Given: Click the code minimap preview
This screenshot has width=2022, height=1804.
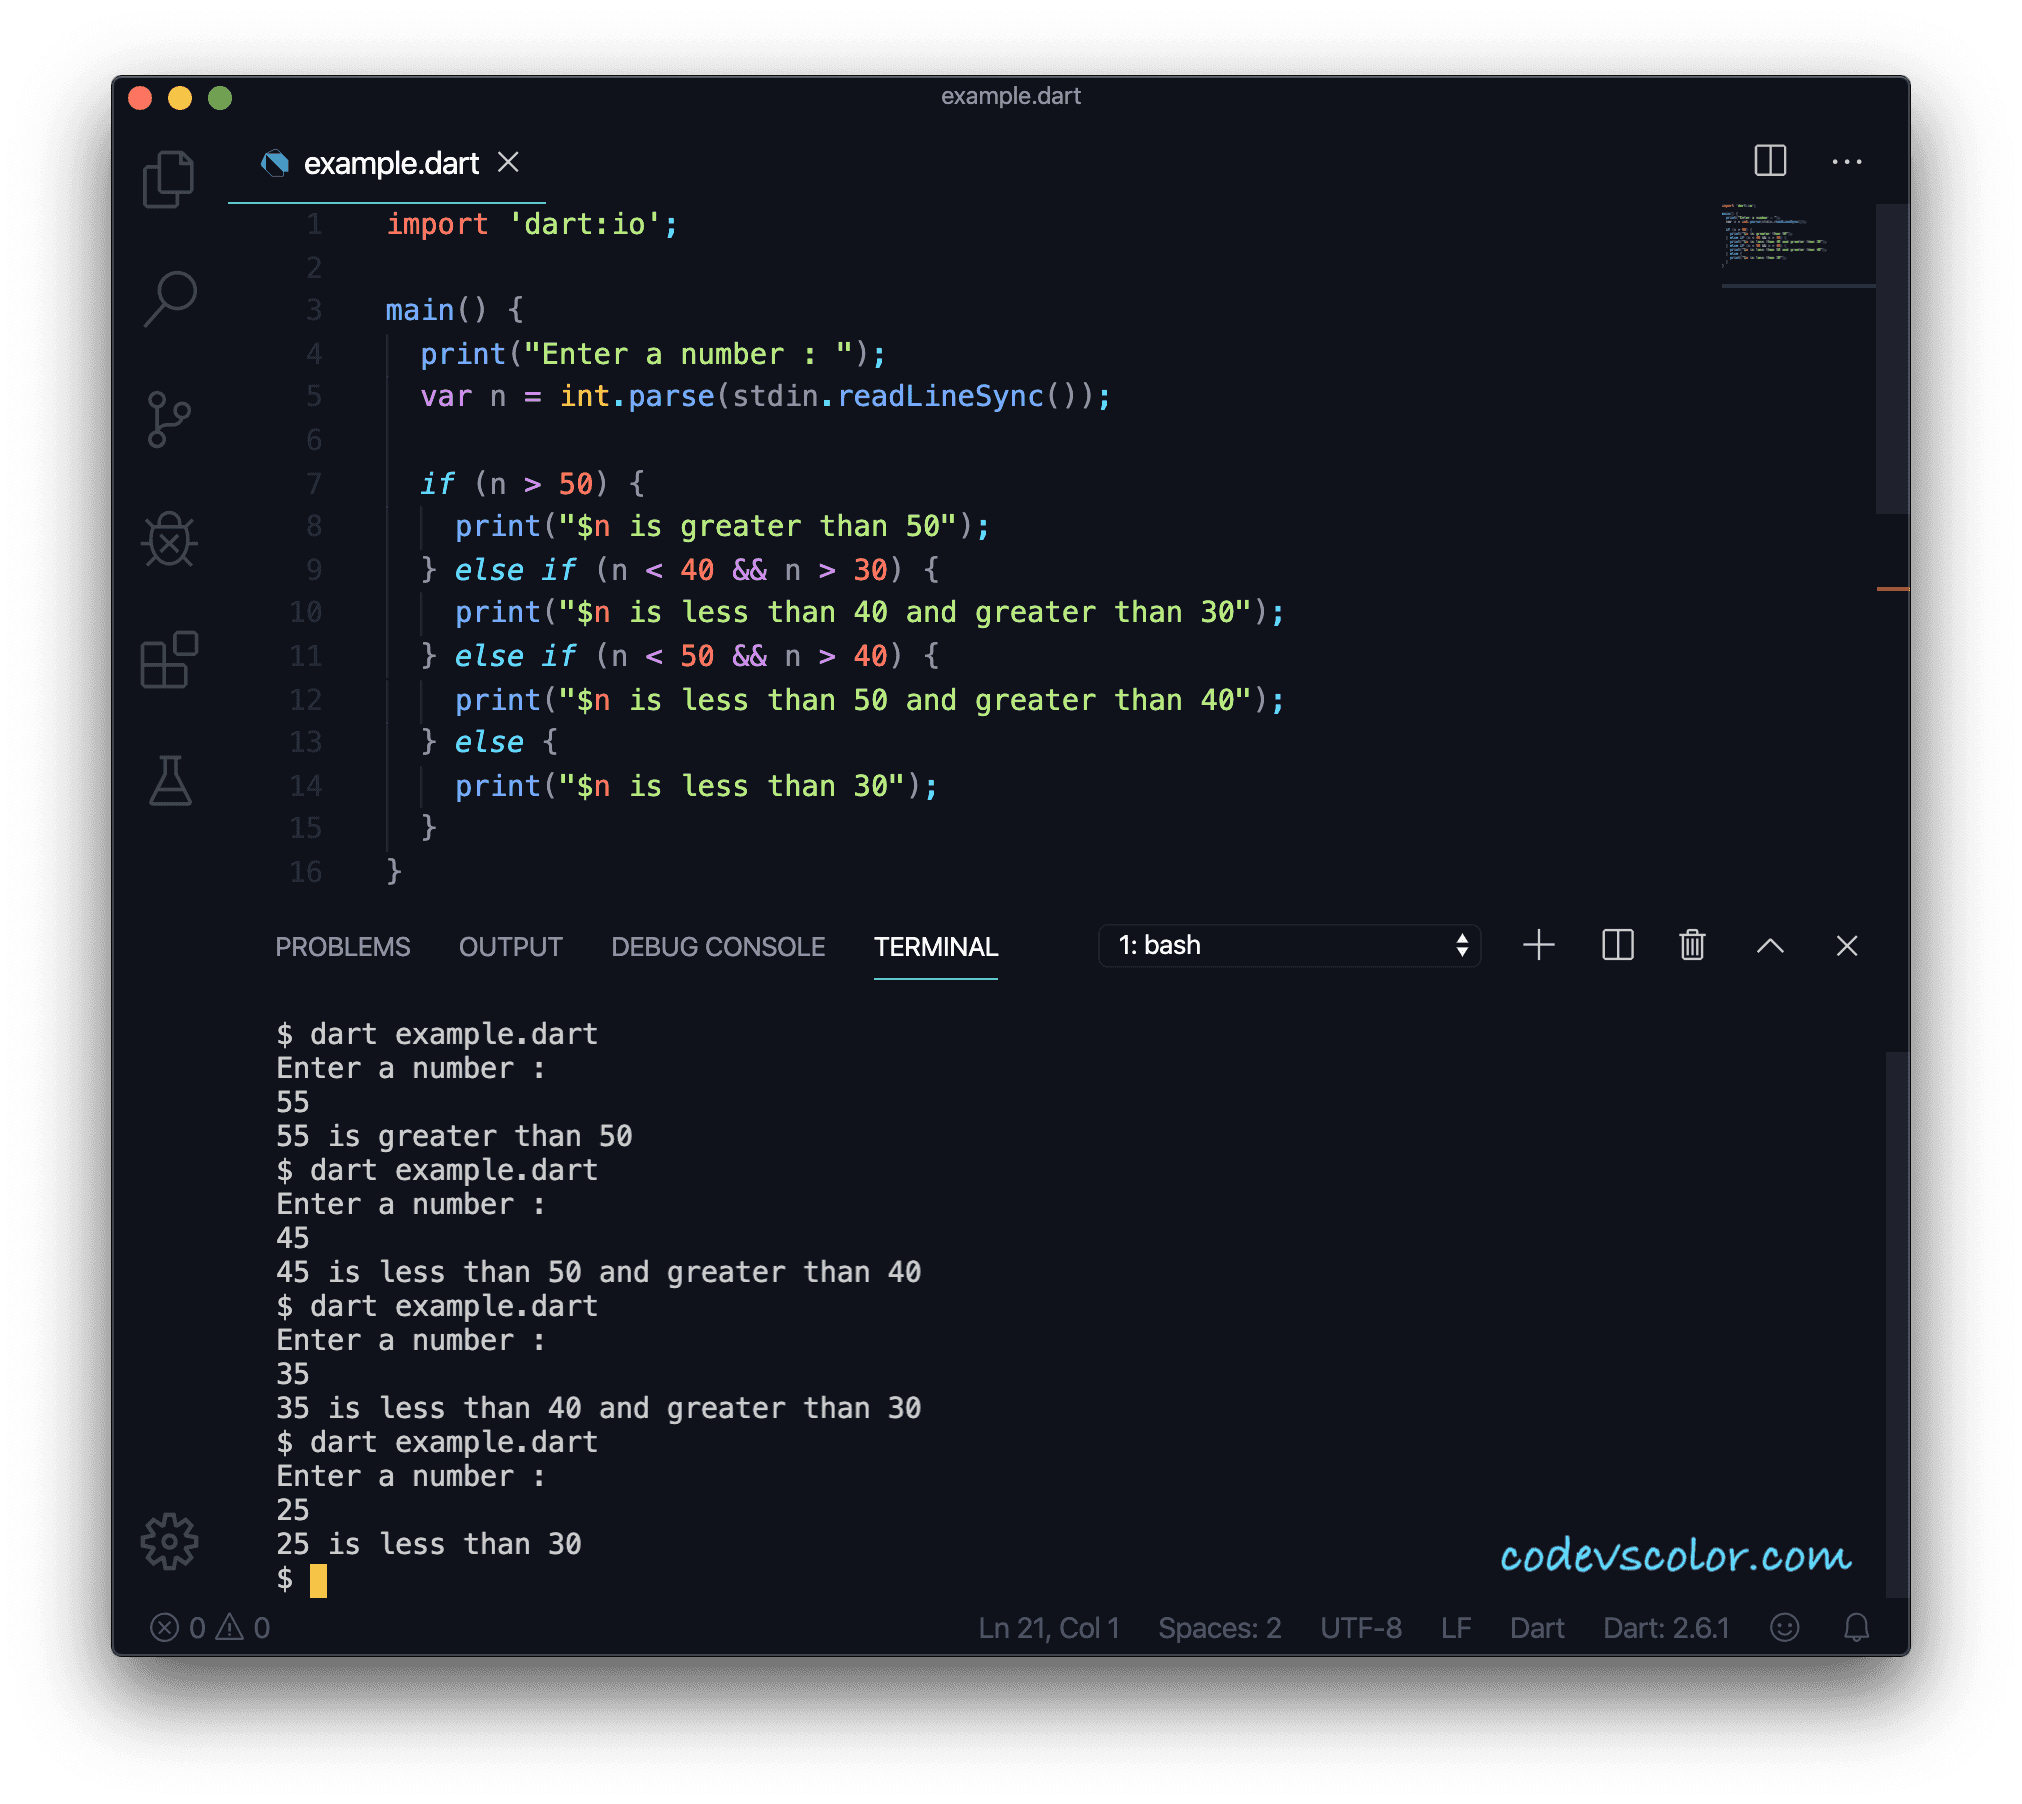Looking at the screenshot, I should tap(1796, 245).
